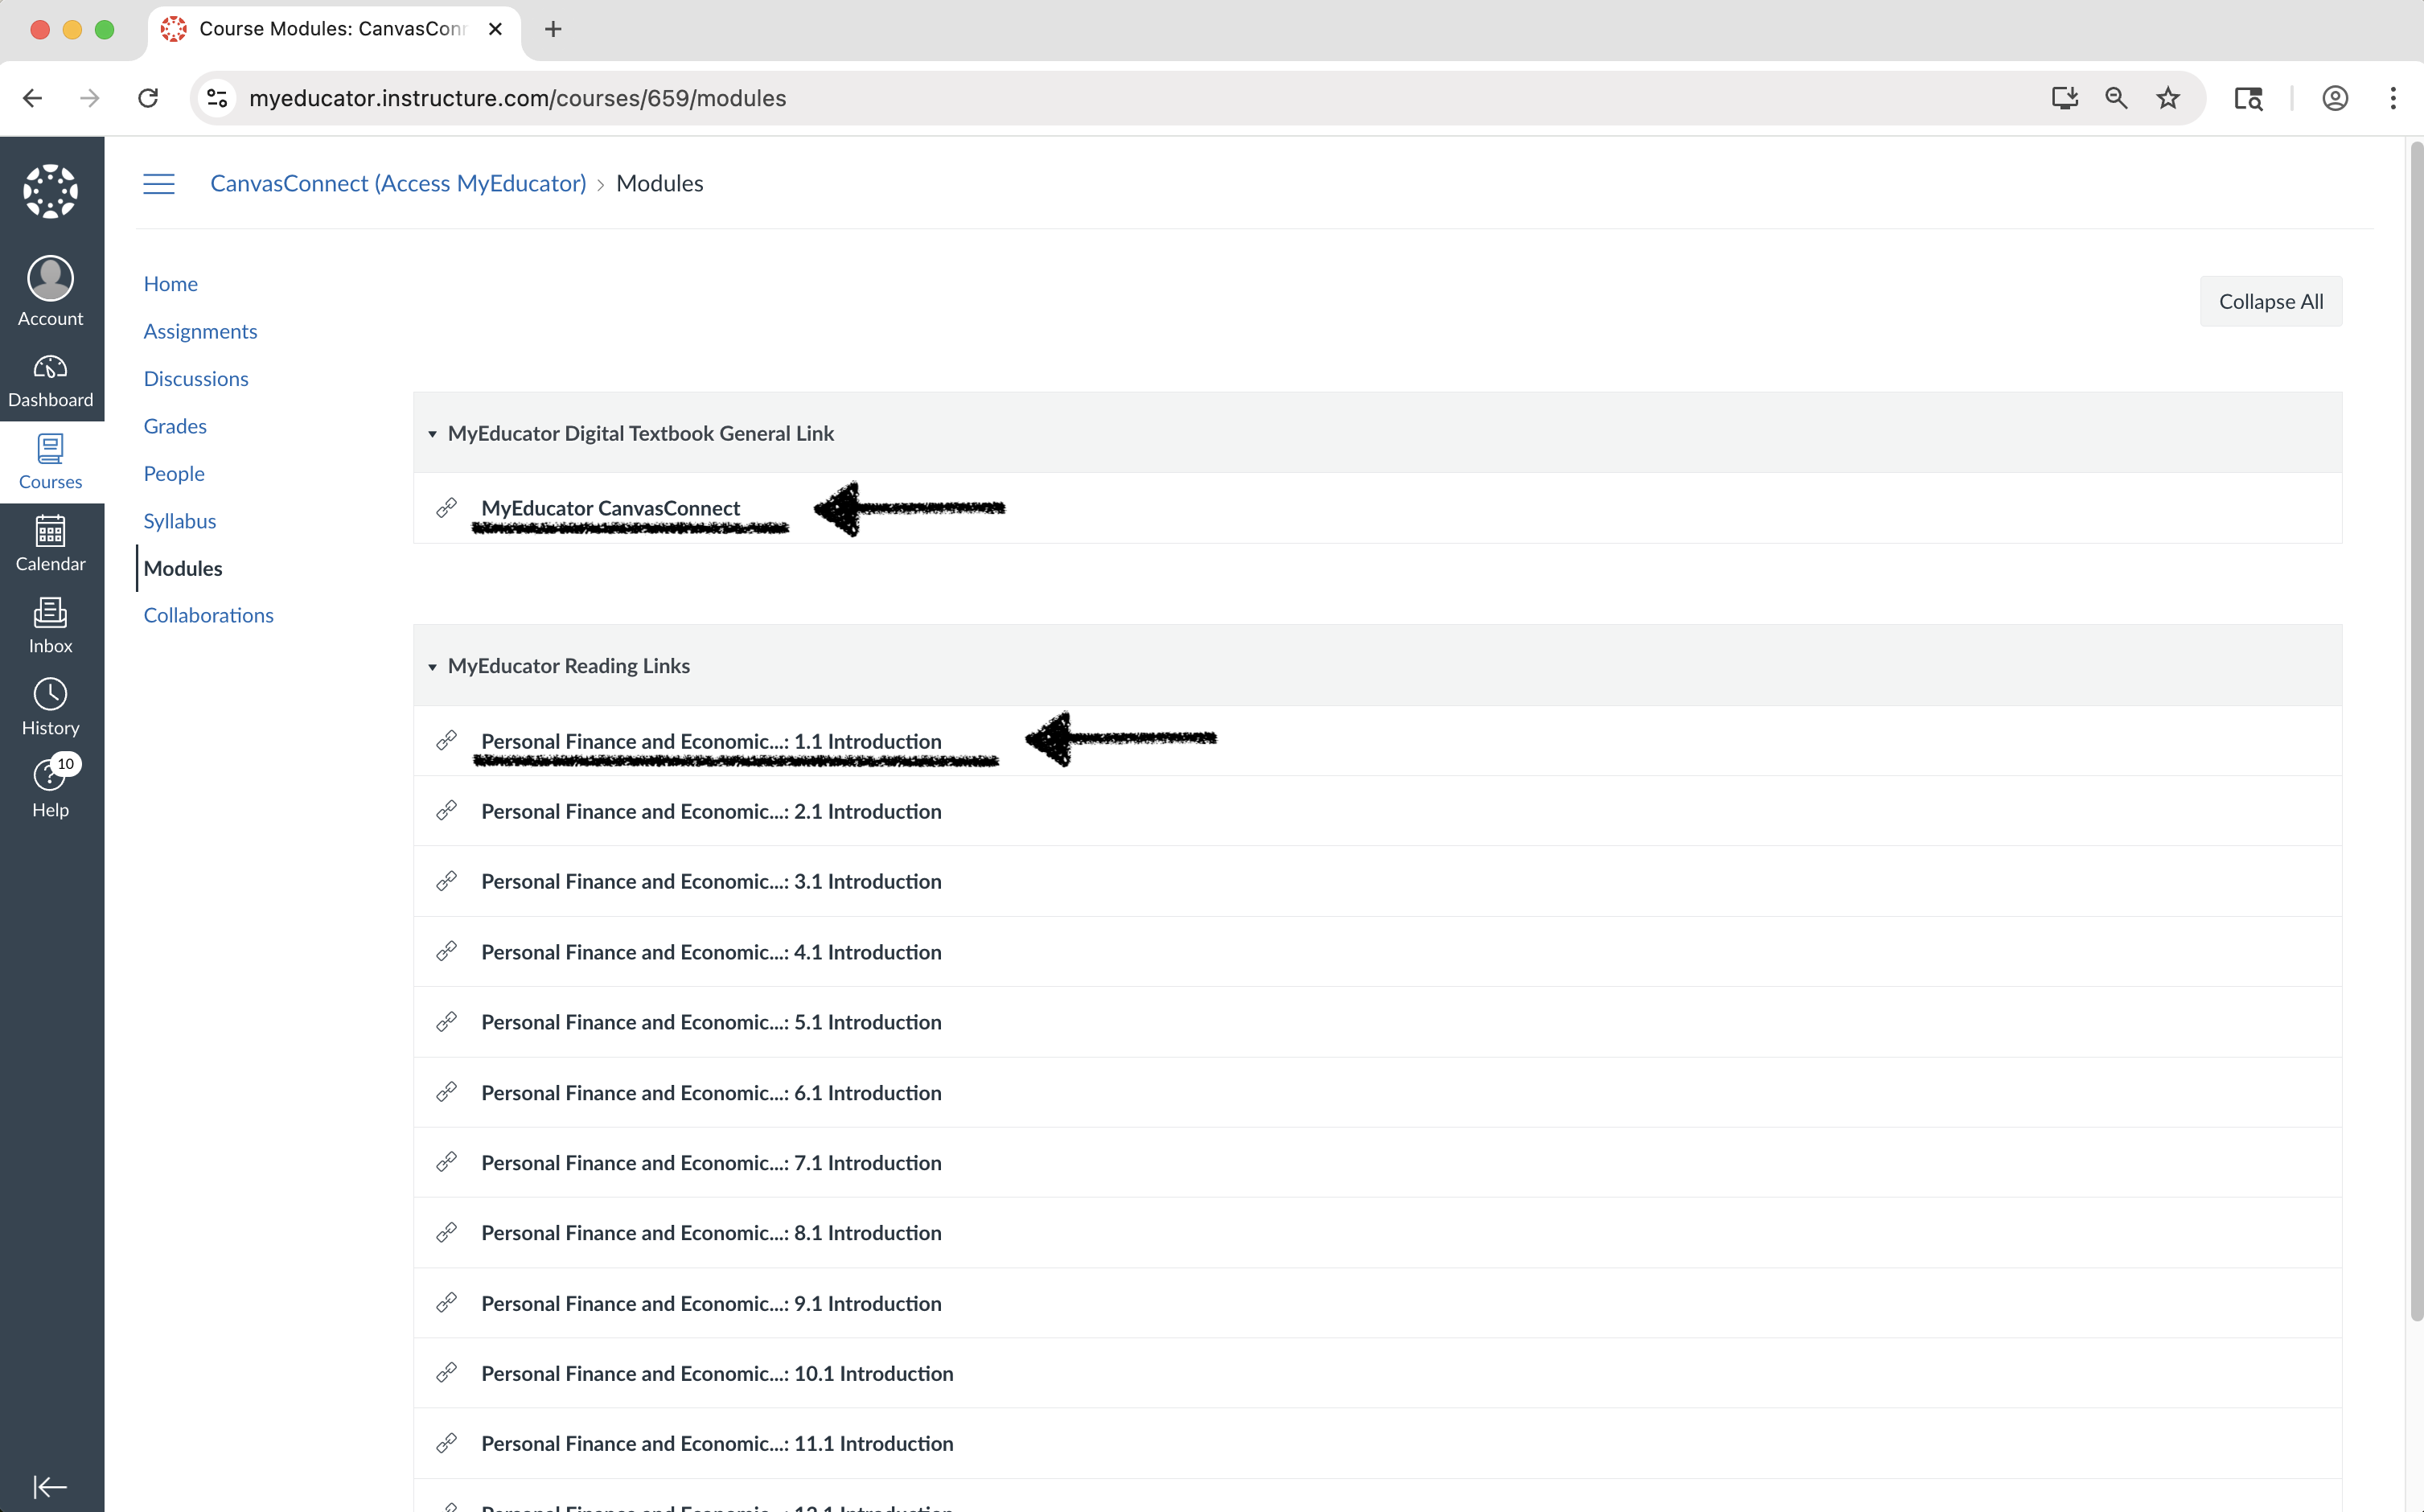Click the CanvasConnect breadcrumb link
2424x1512 pixels.
(398, 184)
